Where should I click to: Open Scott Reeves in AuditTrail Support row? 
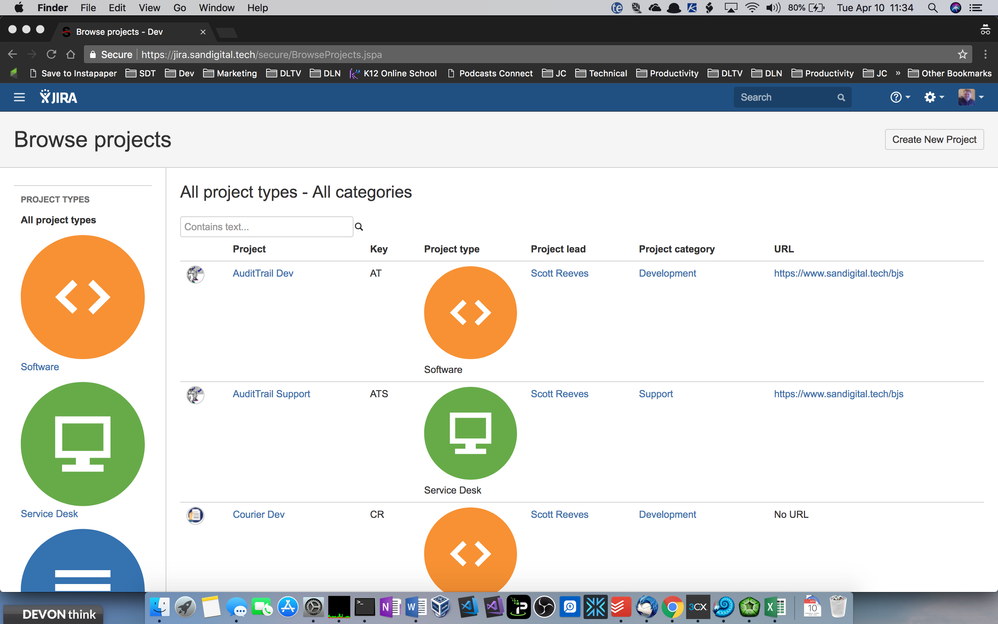559,394
